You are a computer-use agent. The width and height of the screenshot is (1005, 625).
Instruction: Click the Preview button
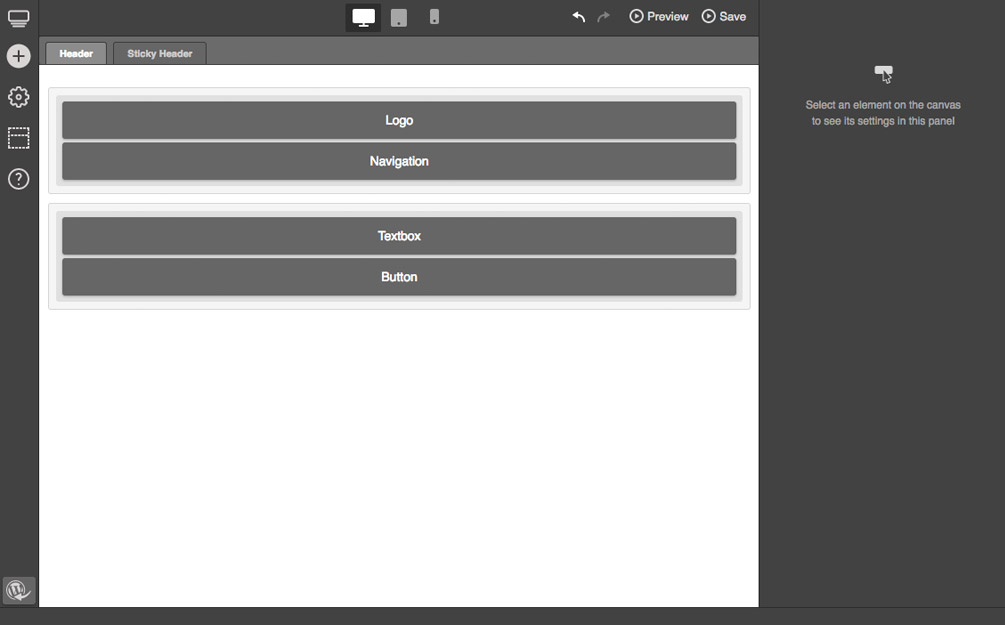point(659,17)
